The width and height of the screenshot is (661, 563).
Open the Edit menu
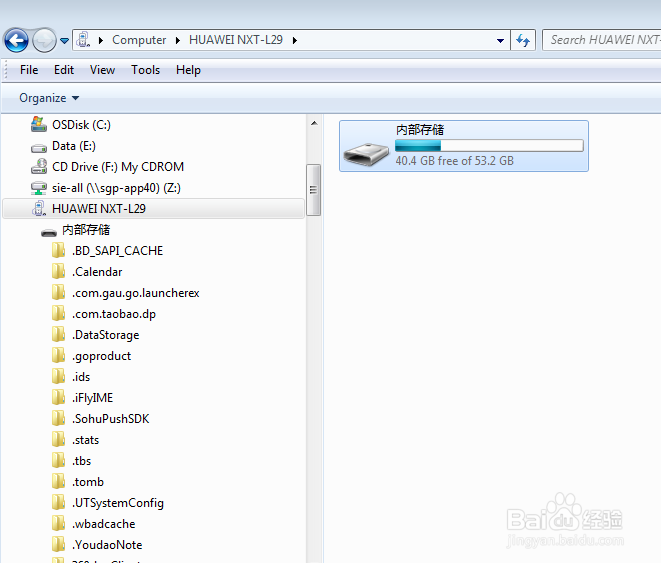(64, 70)
